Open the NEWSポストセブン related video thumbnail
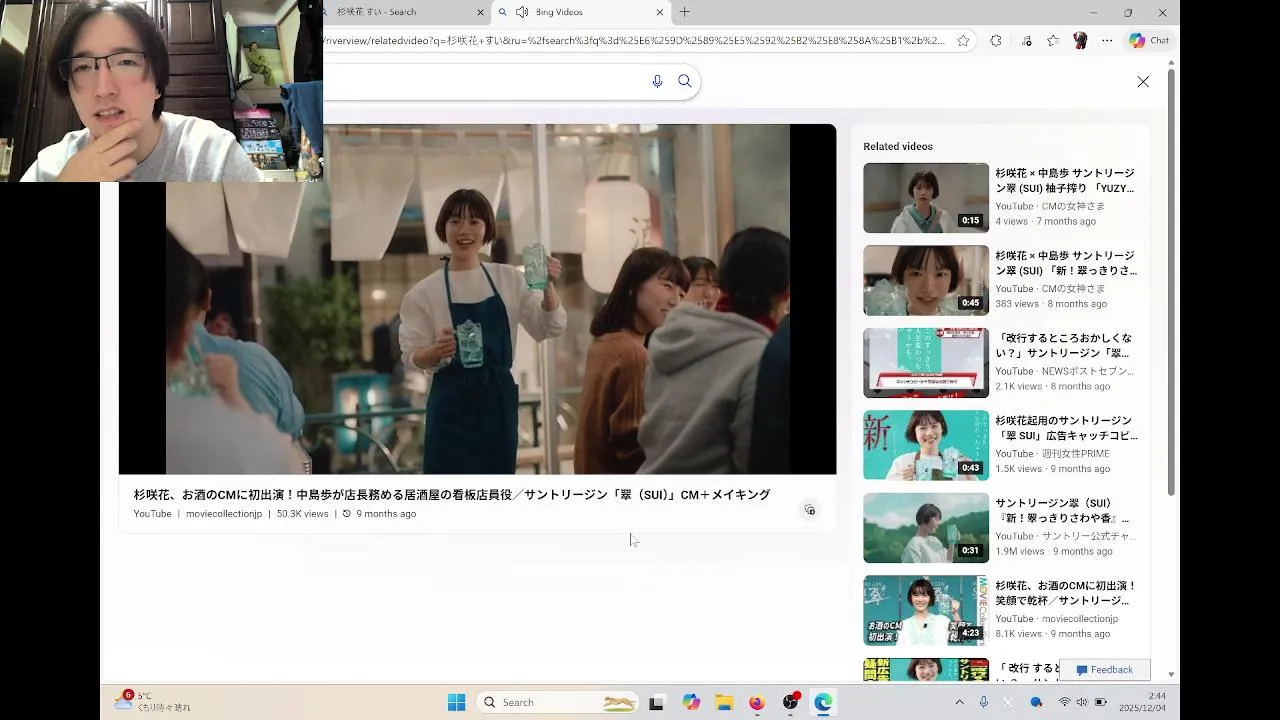 point(926,363)
